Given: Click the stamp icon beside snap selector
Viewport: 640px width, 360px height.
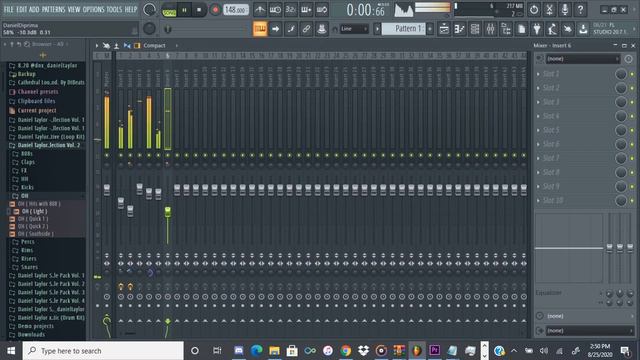Looking at the screenshot, I should click(322, 29).
